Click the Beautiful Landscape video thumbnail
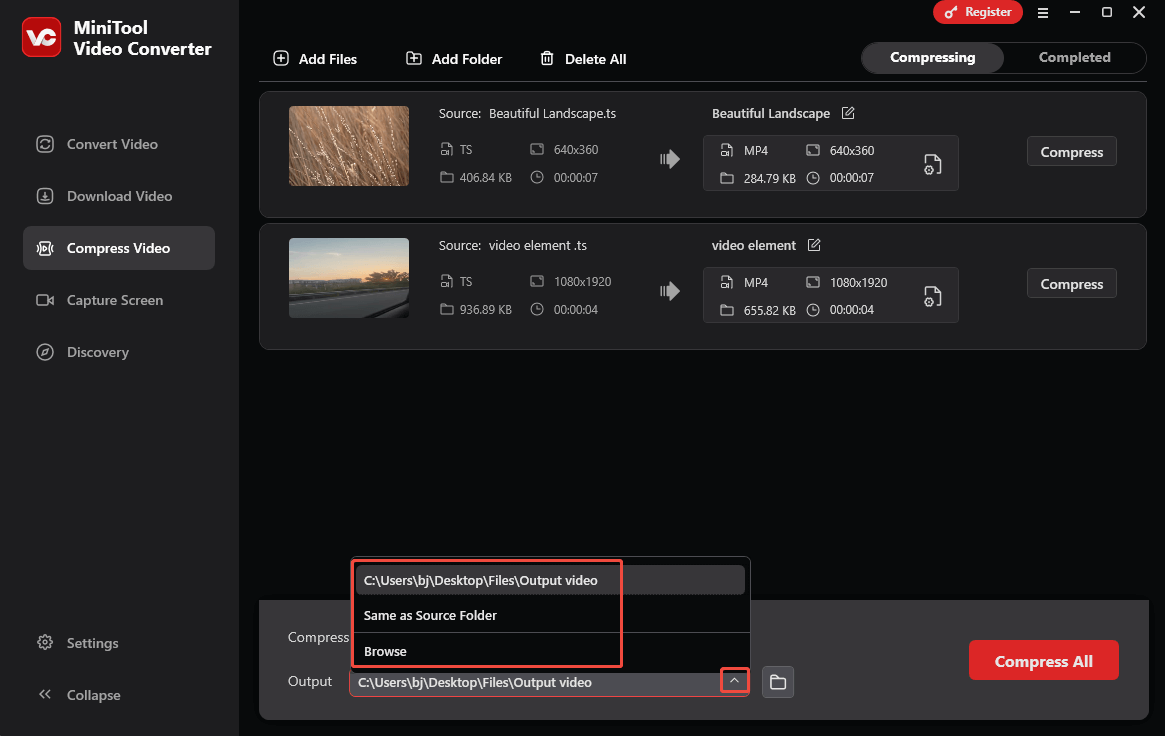 click(348, 146)
